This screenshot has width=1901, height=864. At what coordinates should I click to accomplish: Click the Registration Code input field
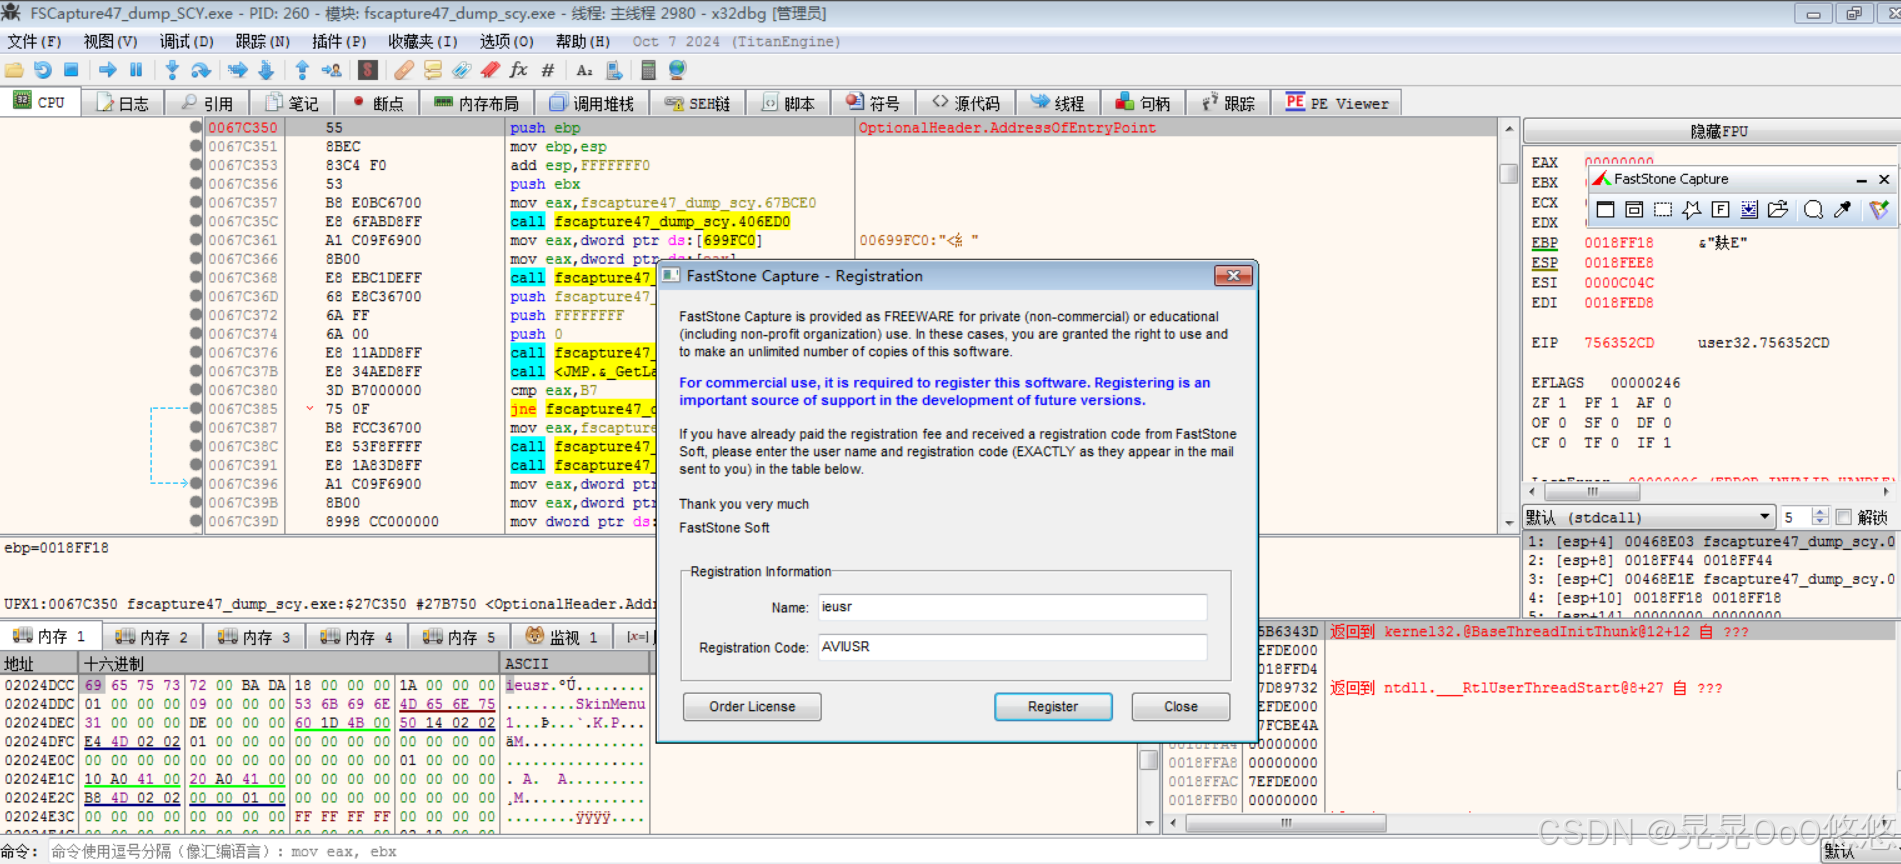coord(1012,647)
